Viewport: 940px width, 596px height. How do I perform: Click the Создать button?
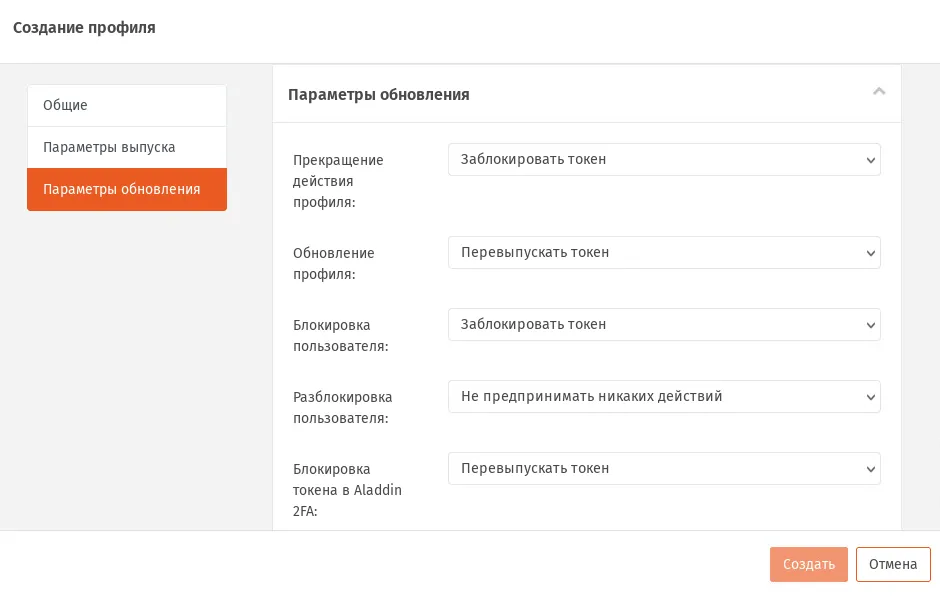coord(809,564)
